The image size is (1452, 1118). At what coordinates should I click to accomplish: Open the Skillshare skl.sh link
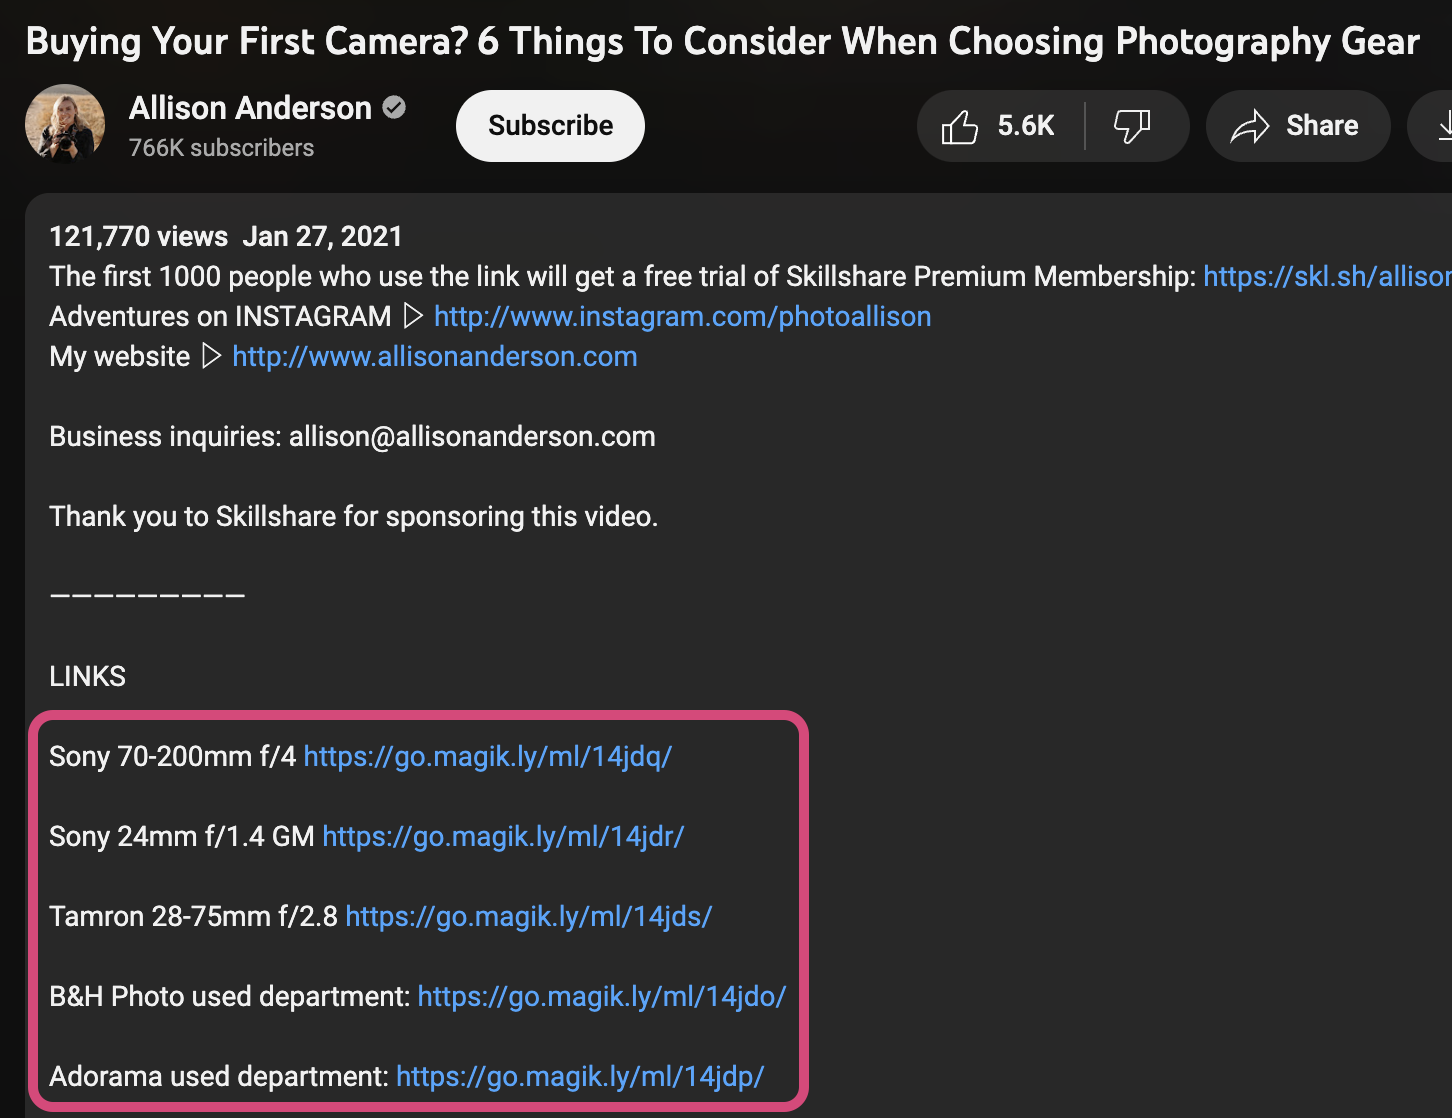point(1326,277)
